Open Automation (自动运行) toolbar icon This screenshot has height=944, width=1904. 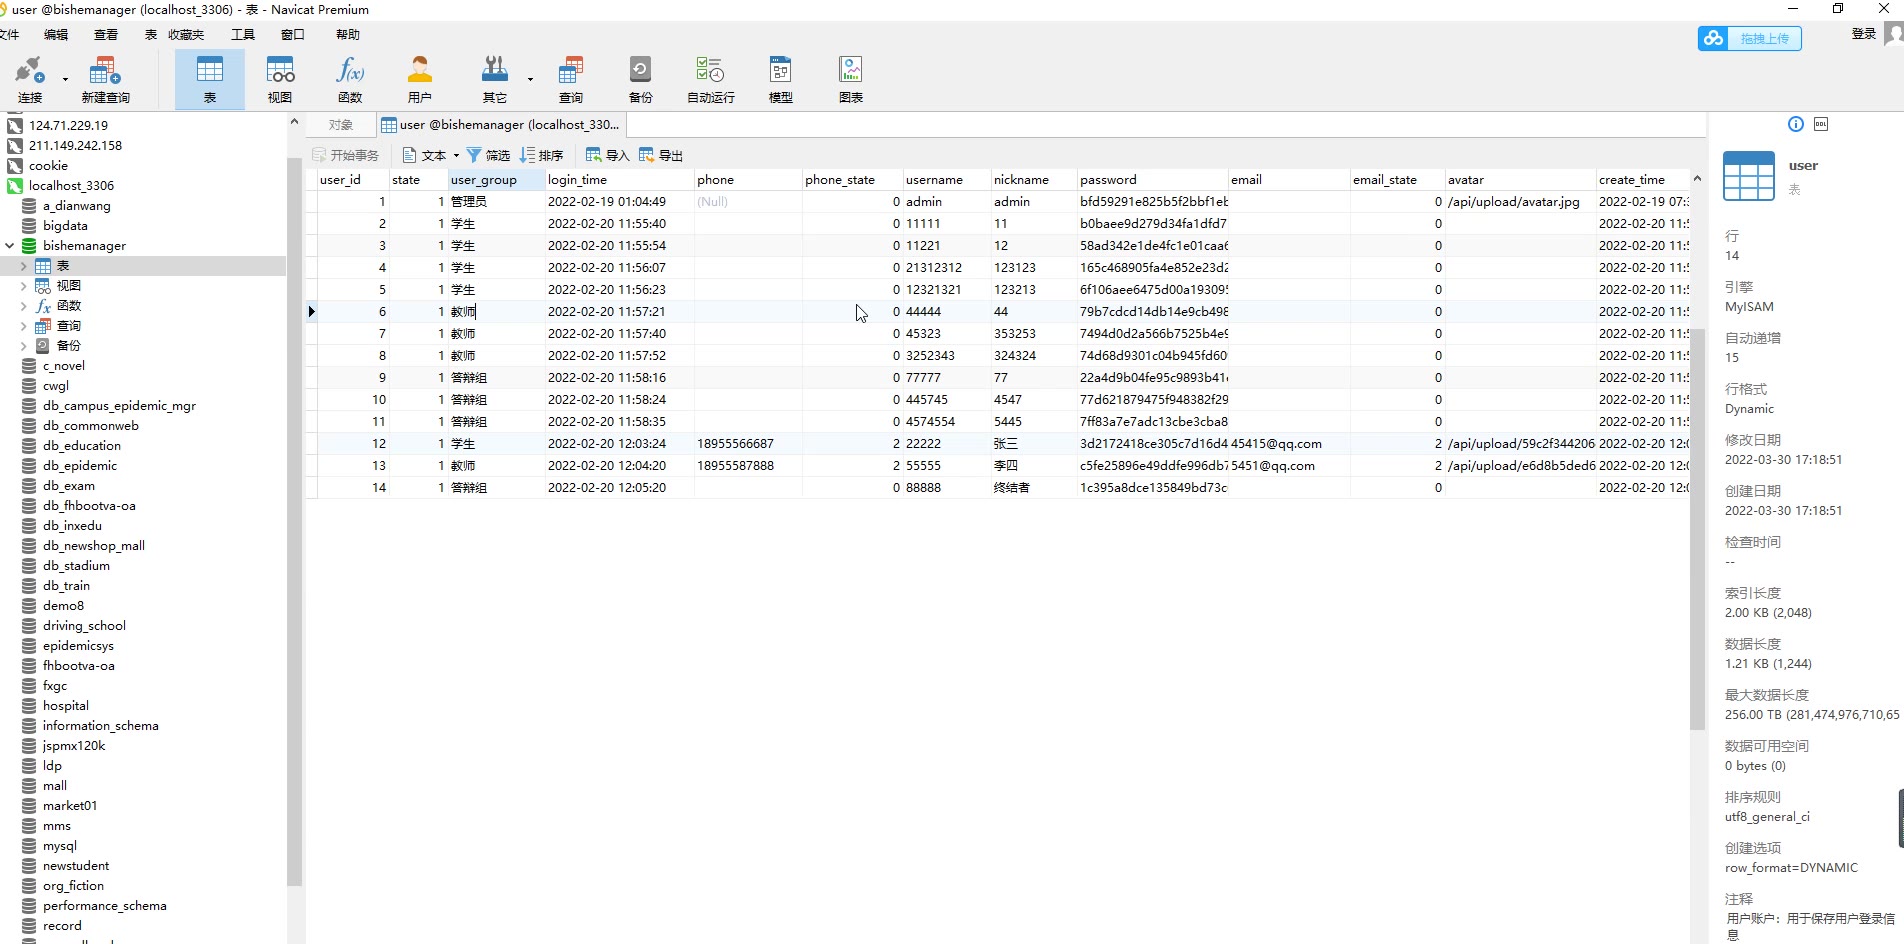[x=710, y=79]
